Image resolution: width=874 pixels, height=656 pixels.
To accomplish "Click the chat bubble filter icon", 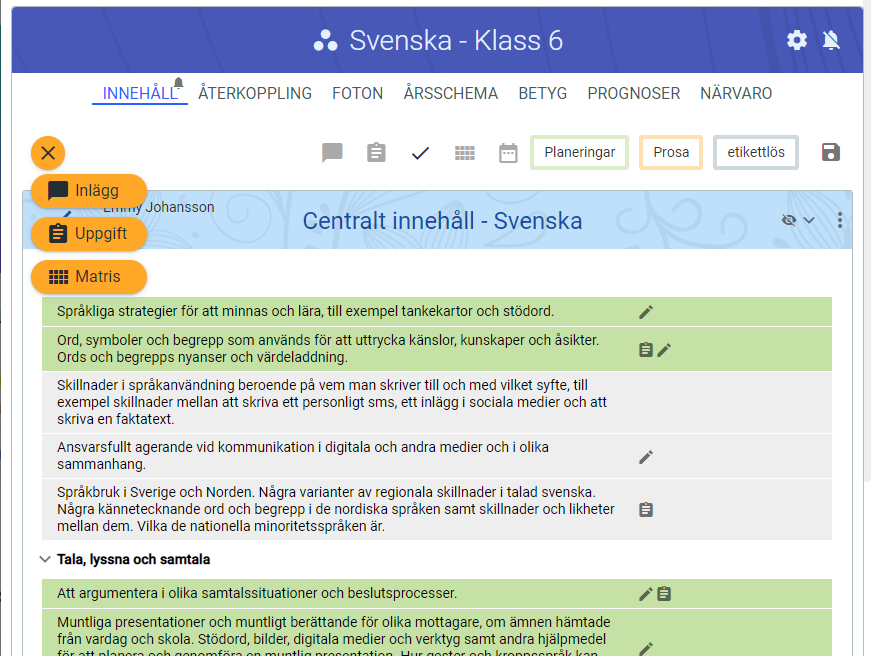I will pos(332,153).
